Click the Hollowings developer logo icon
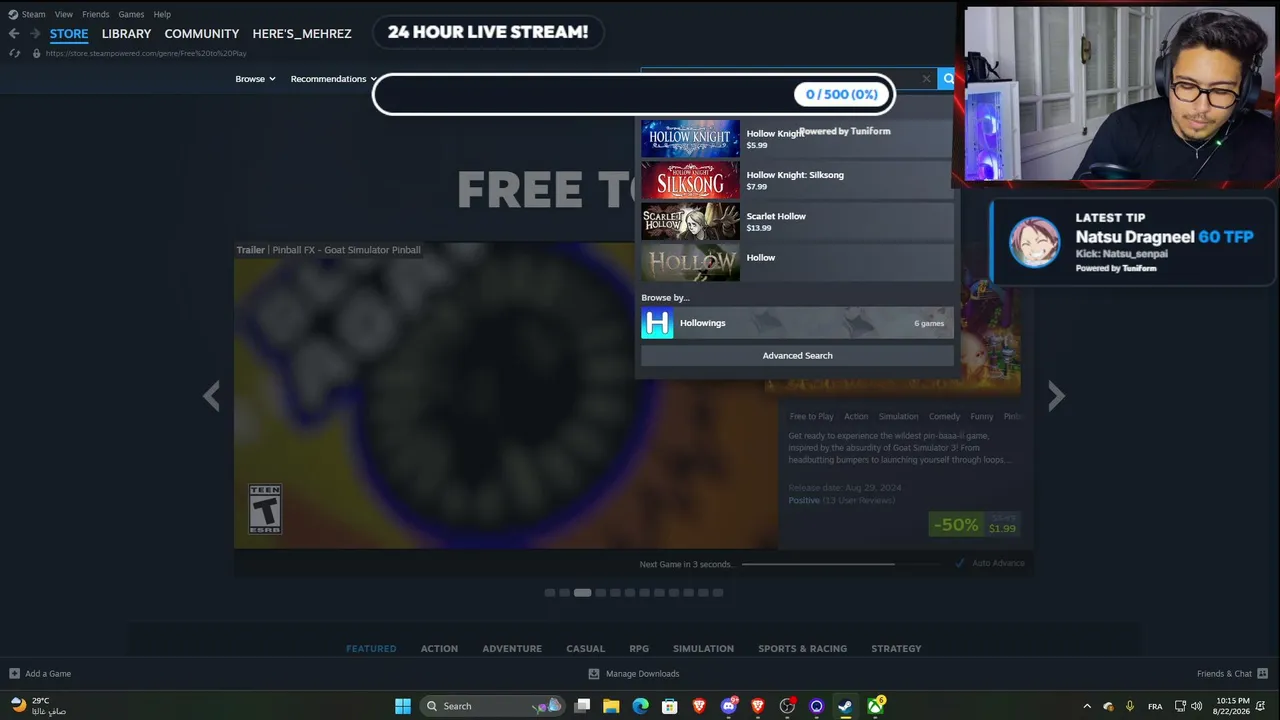The height and width of the screenshot is (720, 1280). coord(657,323)
